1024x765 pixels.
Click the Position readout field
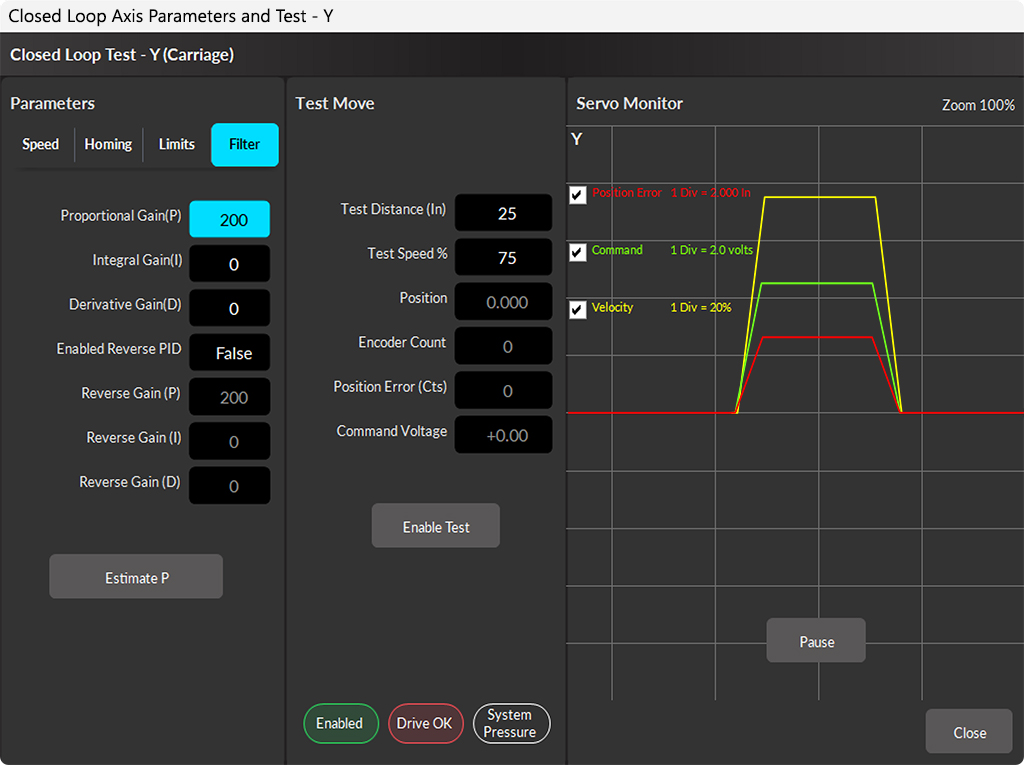504,302
